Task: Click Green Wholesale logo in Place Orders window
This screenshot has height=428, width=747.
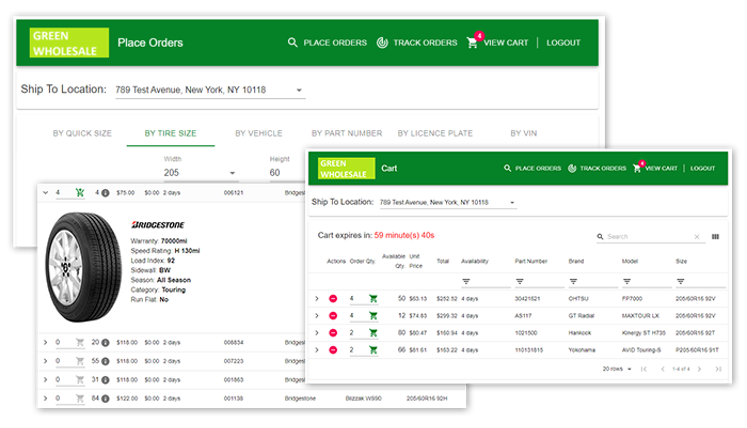Action: tap(69, 43)
